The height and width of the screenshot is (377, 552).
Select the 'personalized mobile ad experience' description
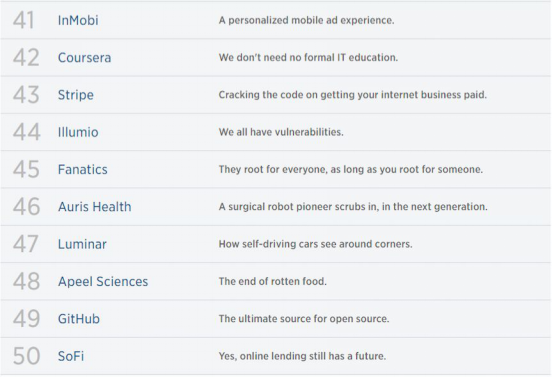click(306, 20)
